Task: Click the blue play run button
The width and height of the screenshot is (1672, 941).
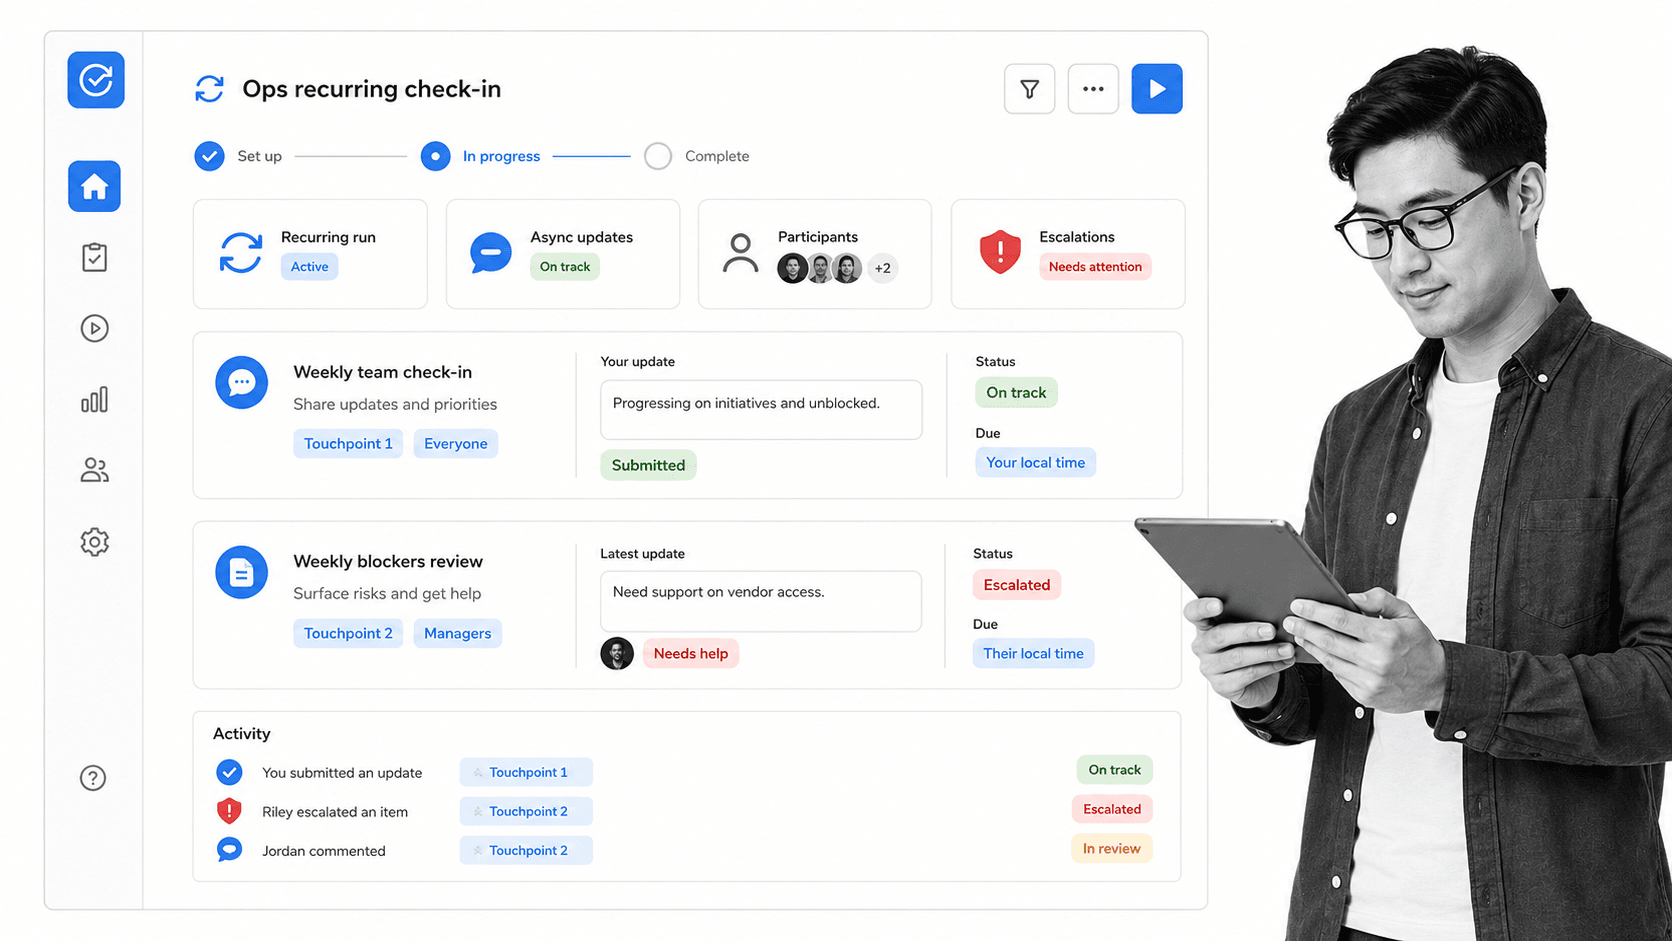Action: tap(1157, 89)
